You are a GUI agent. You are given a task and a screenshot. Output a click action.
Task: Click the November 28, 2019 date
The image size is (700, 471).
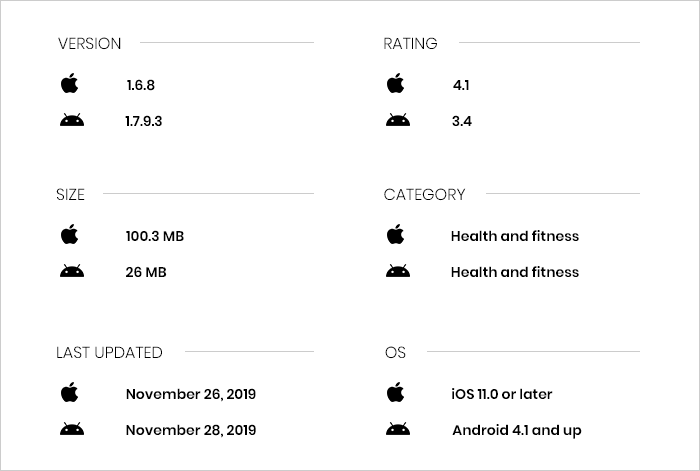pyautogui.click(x=191, y=430)
